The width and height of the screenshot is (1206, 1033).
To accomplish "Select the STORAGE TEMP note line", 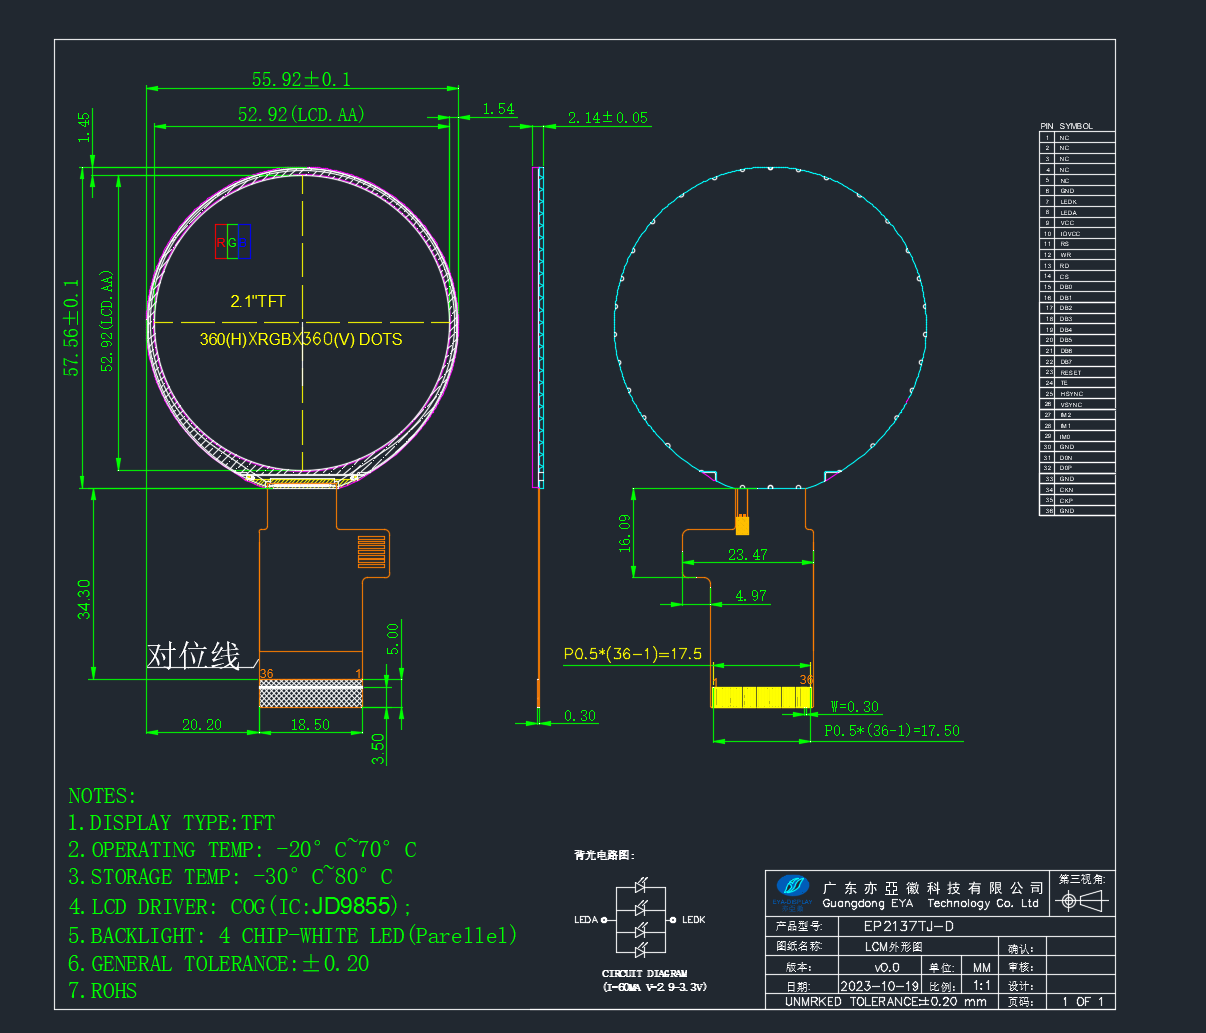I will pos(230,877).
